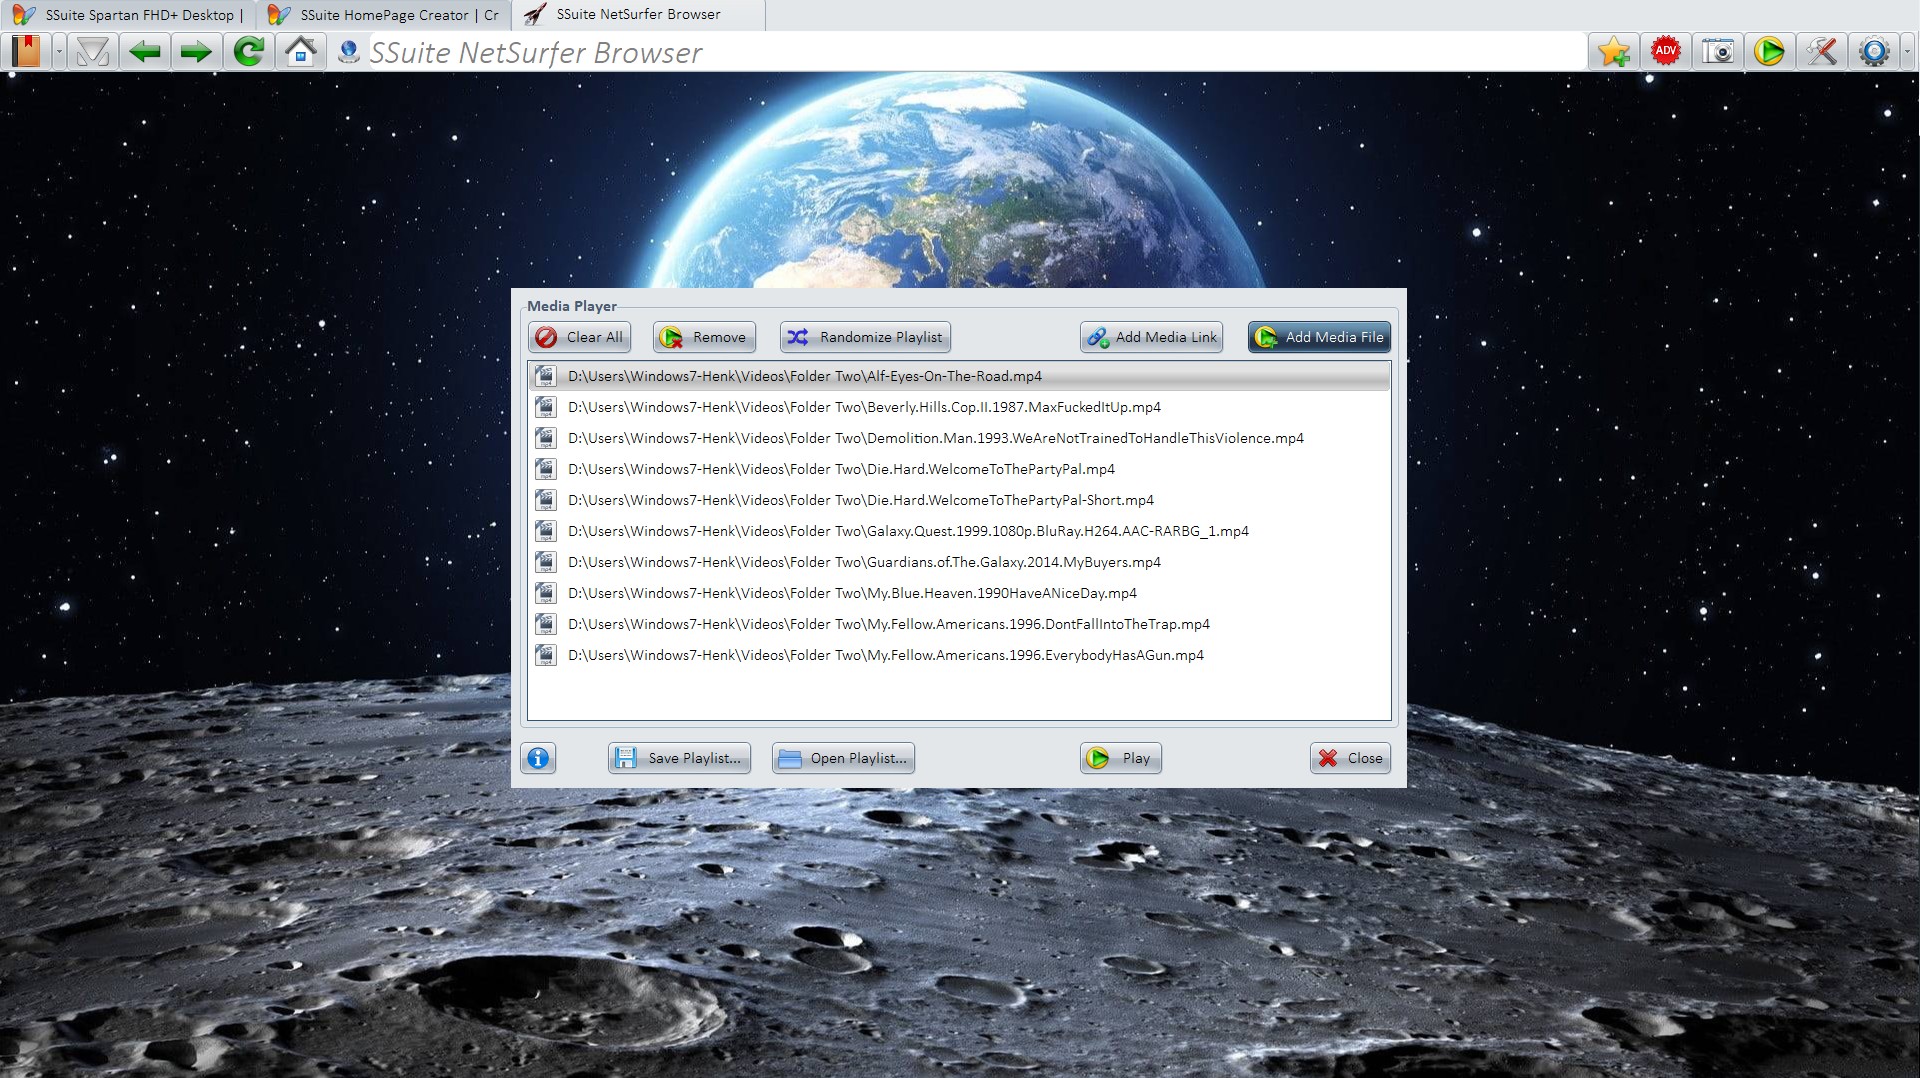
Task: Select Galaxy.Quest.1999 file in the playlist
Action: click(907, 531)
